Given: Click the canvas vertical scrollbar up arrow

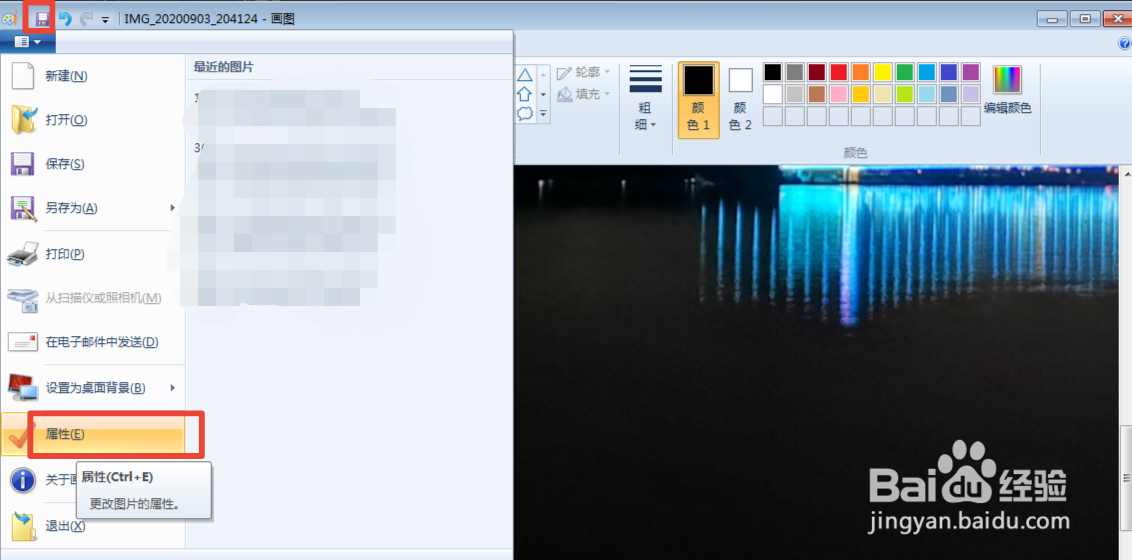Looking at the screenshot, I should (x=1126, y=172).
